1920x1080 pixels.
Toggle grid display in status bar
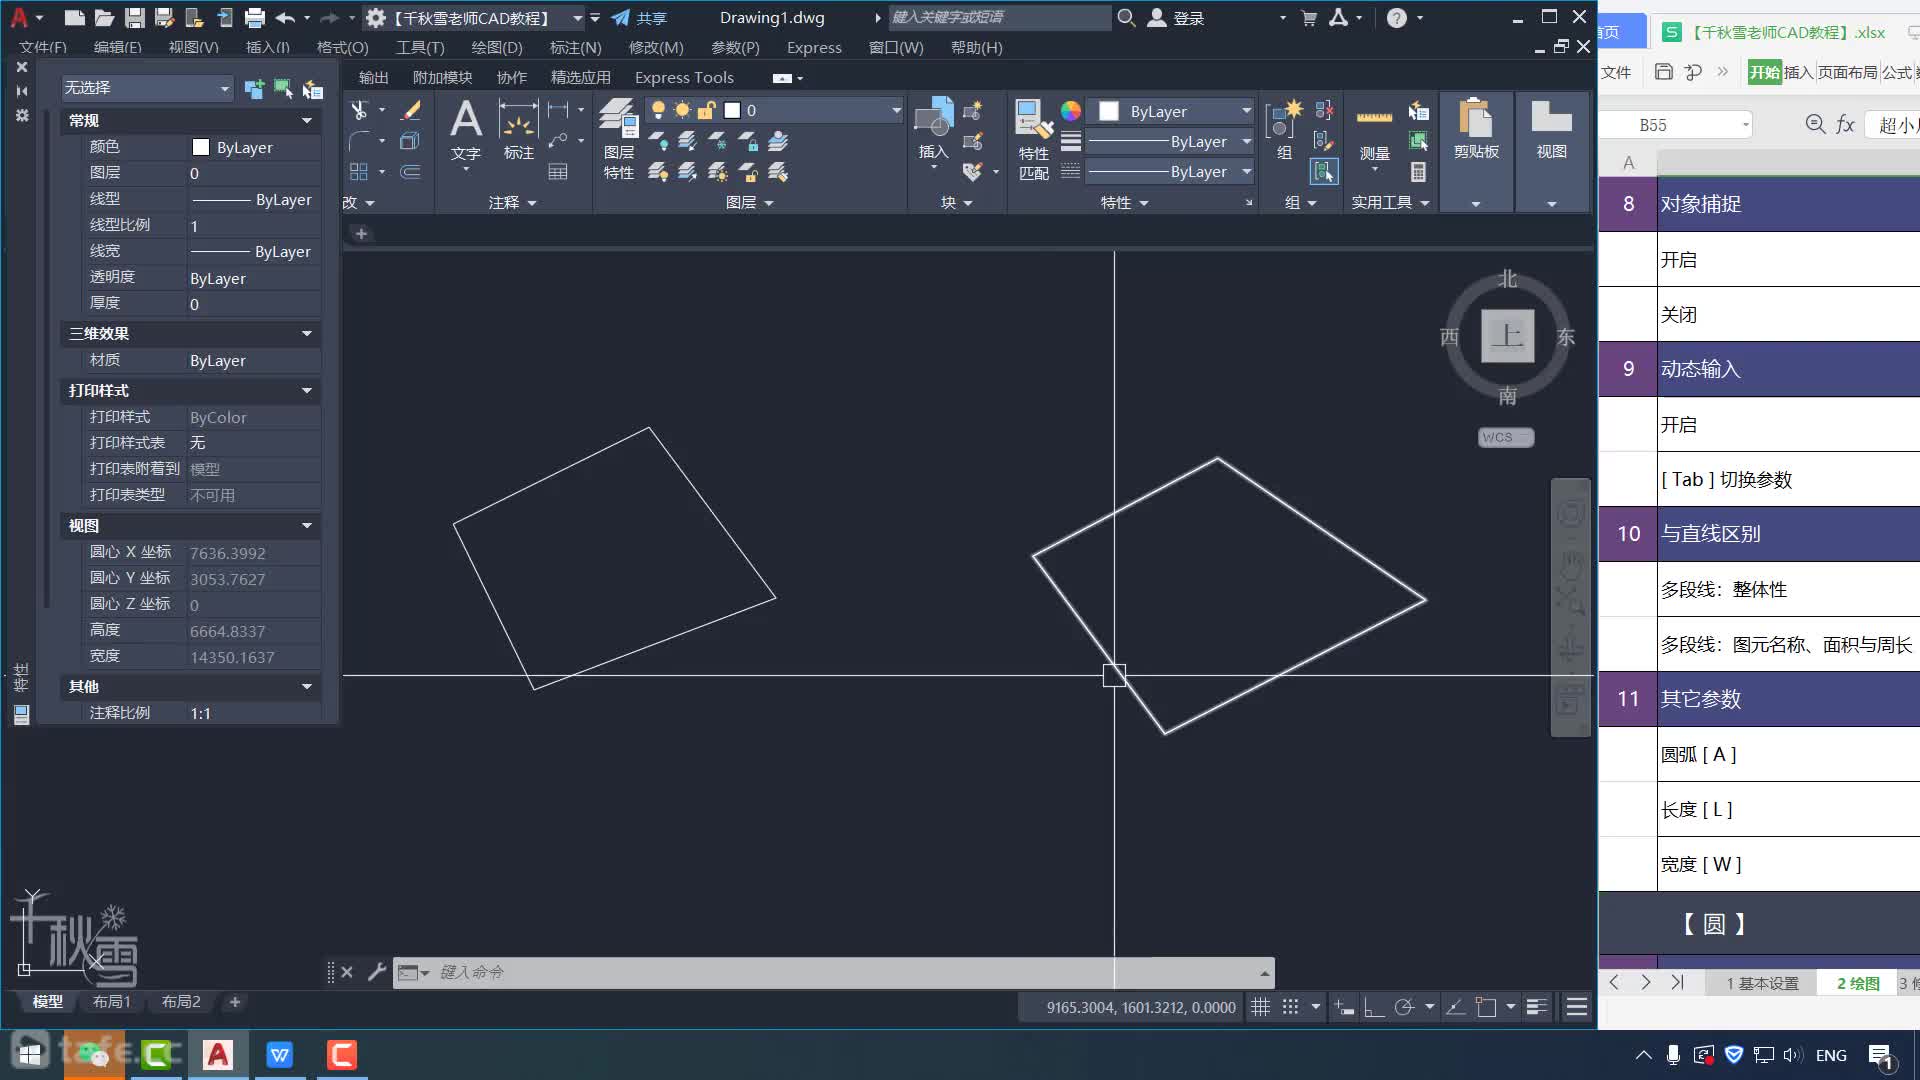coord(1261,1007)
